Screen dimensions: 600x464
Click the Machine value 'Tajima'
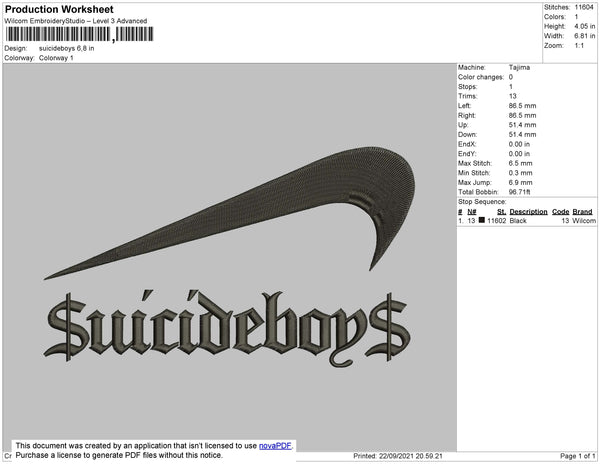519,67
